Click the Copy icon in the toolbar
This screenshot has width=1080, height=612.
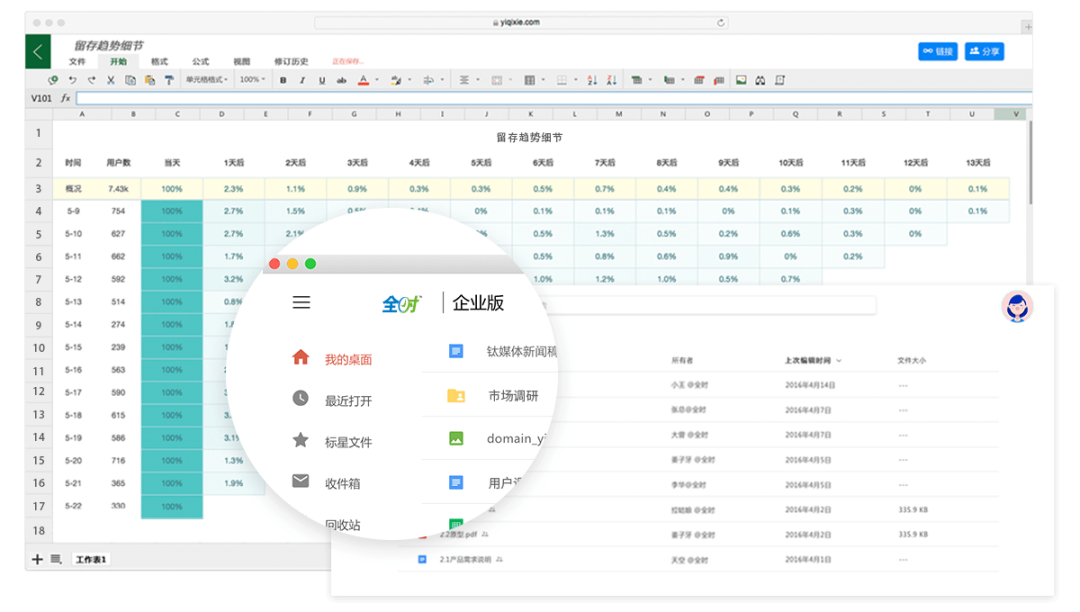coord(129,81)
